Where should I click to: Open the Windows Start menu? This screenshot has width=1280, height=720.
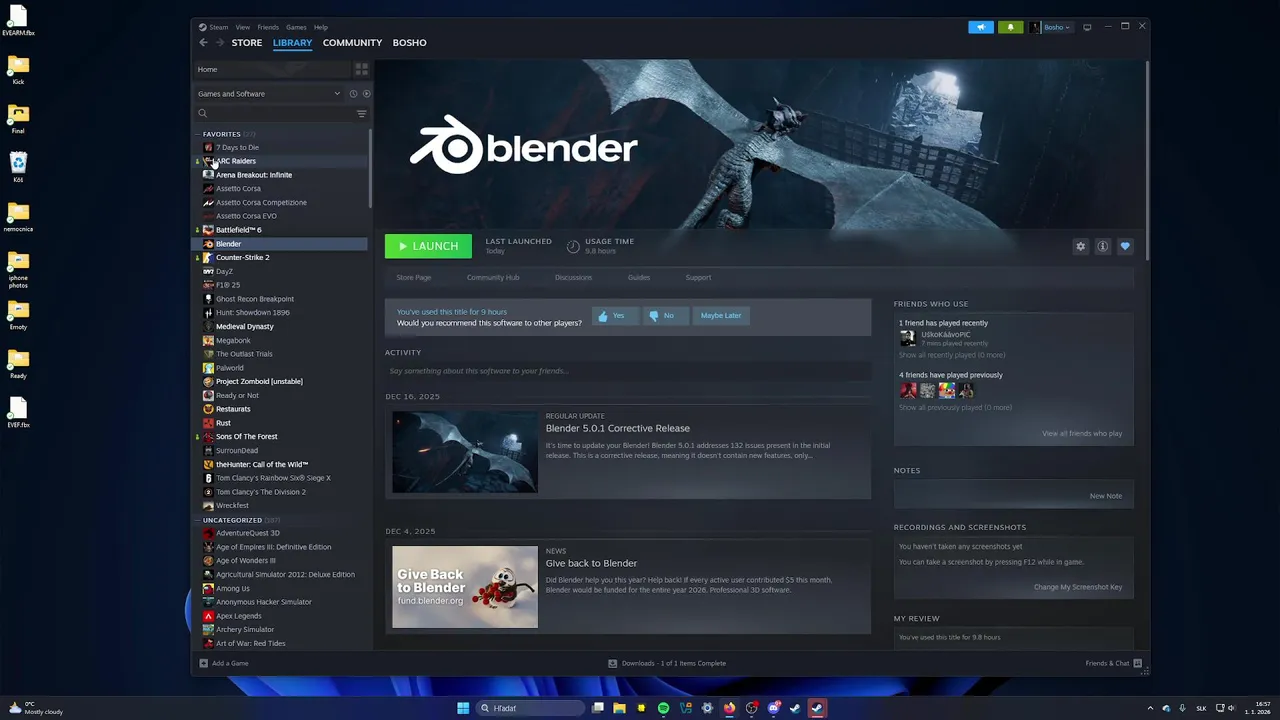click(x=463, y=708)
